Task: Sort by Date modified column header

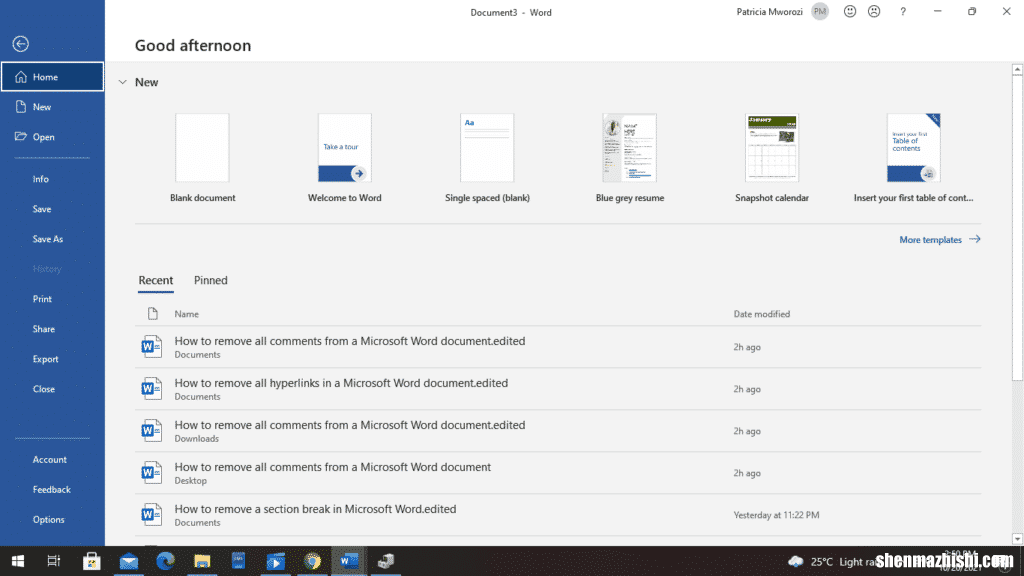Action: pyautogui.click(x=761, y=314)
